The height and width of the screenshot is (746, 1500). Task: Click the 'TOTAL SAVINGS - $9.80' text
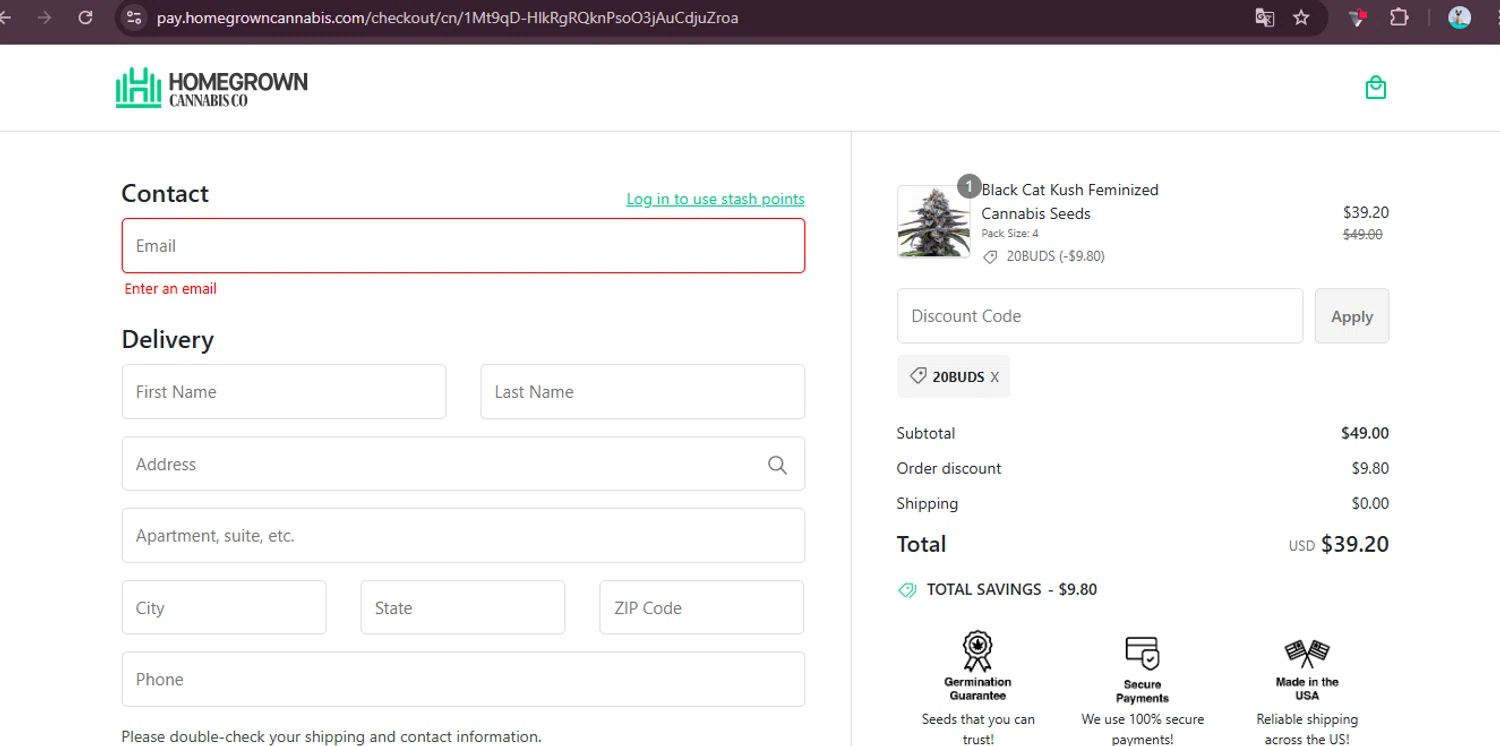tap(1012, 590)
